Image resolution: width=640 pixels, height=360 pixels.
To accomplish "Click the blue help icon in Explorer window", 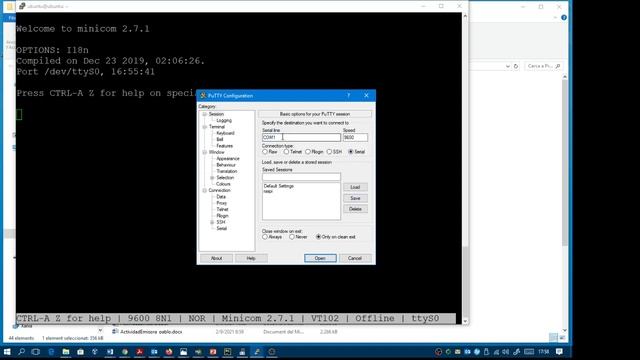I will click(564, 18).
